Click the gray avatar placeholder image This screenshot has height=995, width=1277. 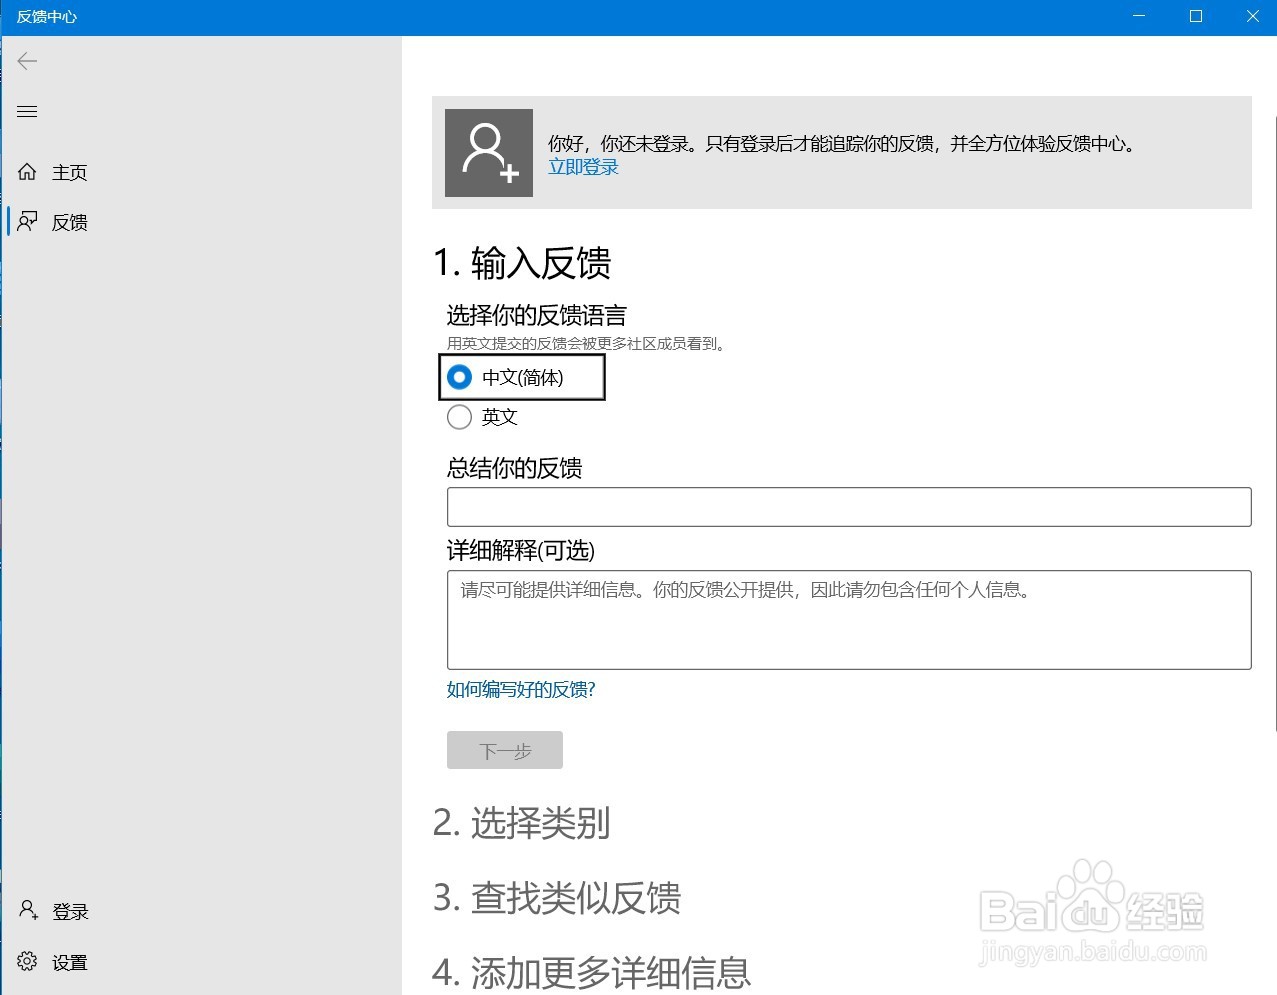488,152
